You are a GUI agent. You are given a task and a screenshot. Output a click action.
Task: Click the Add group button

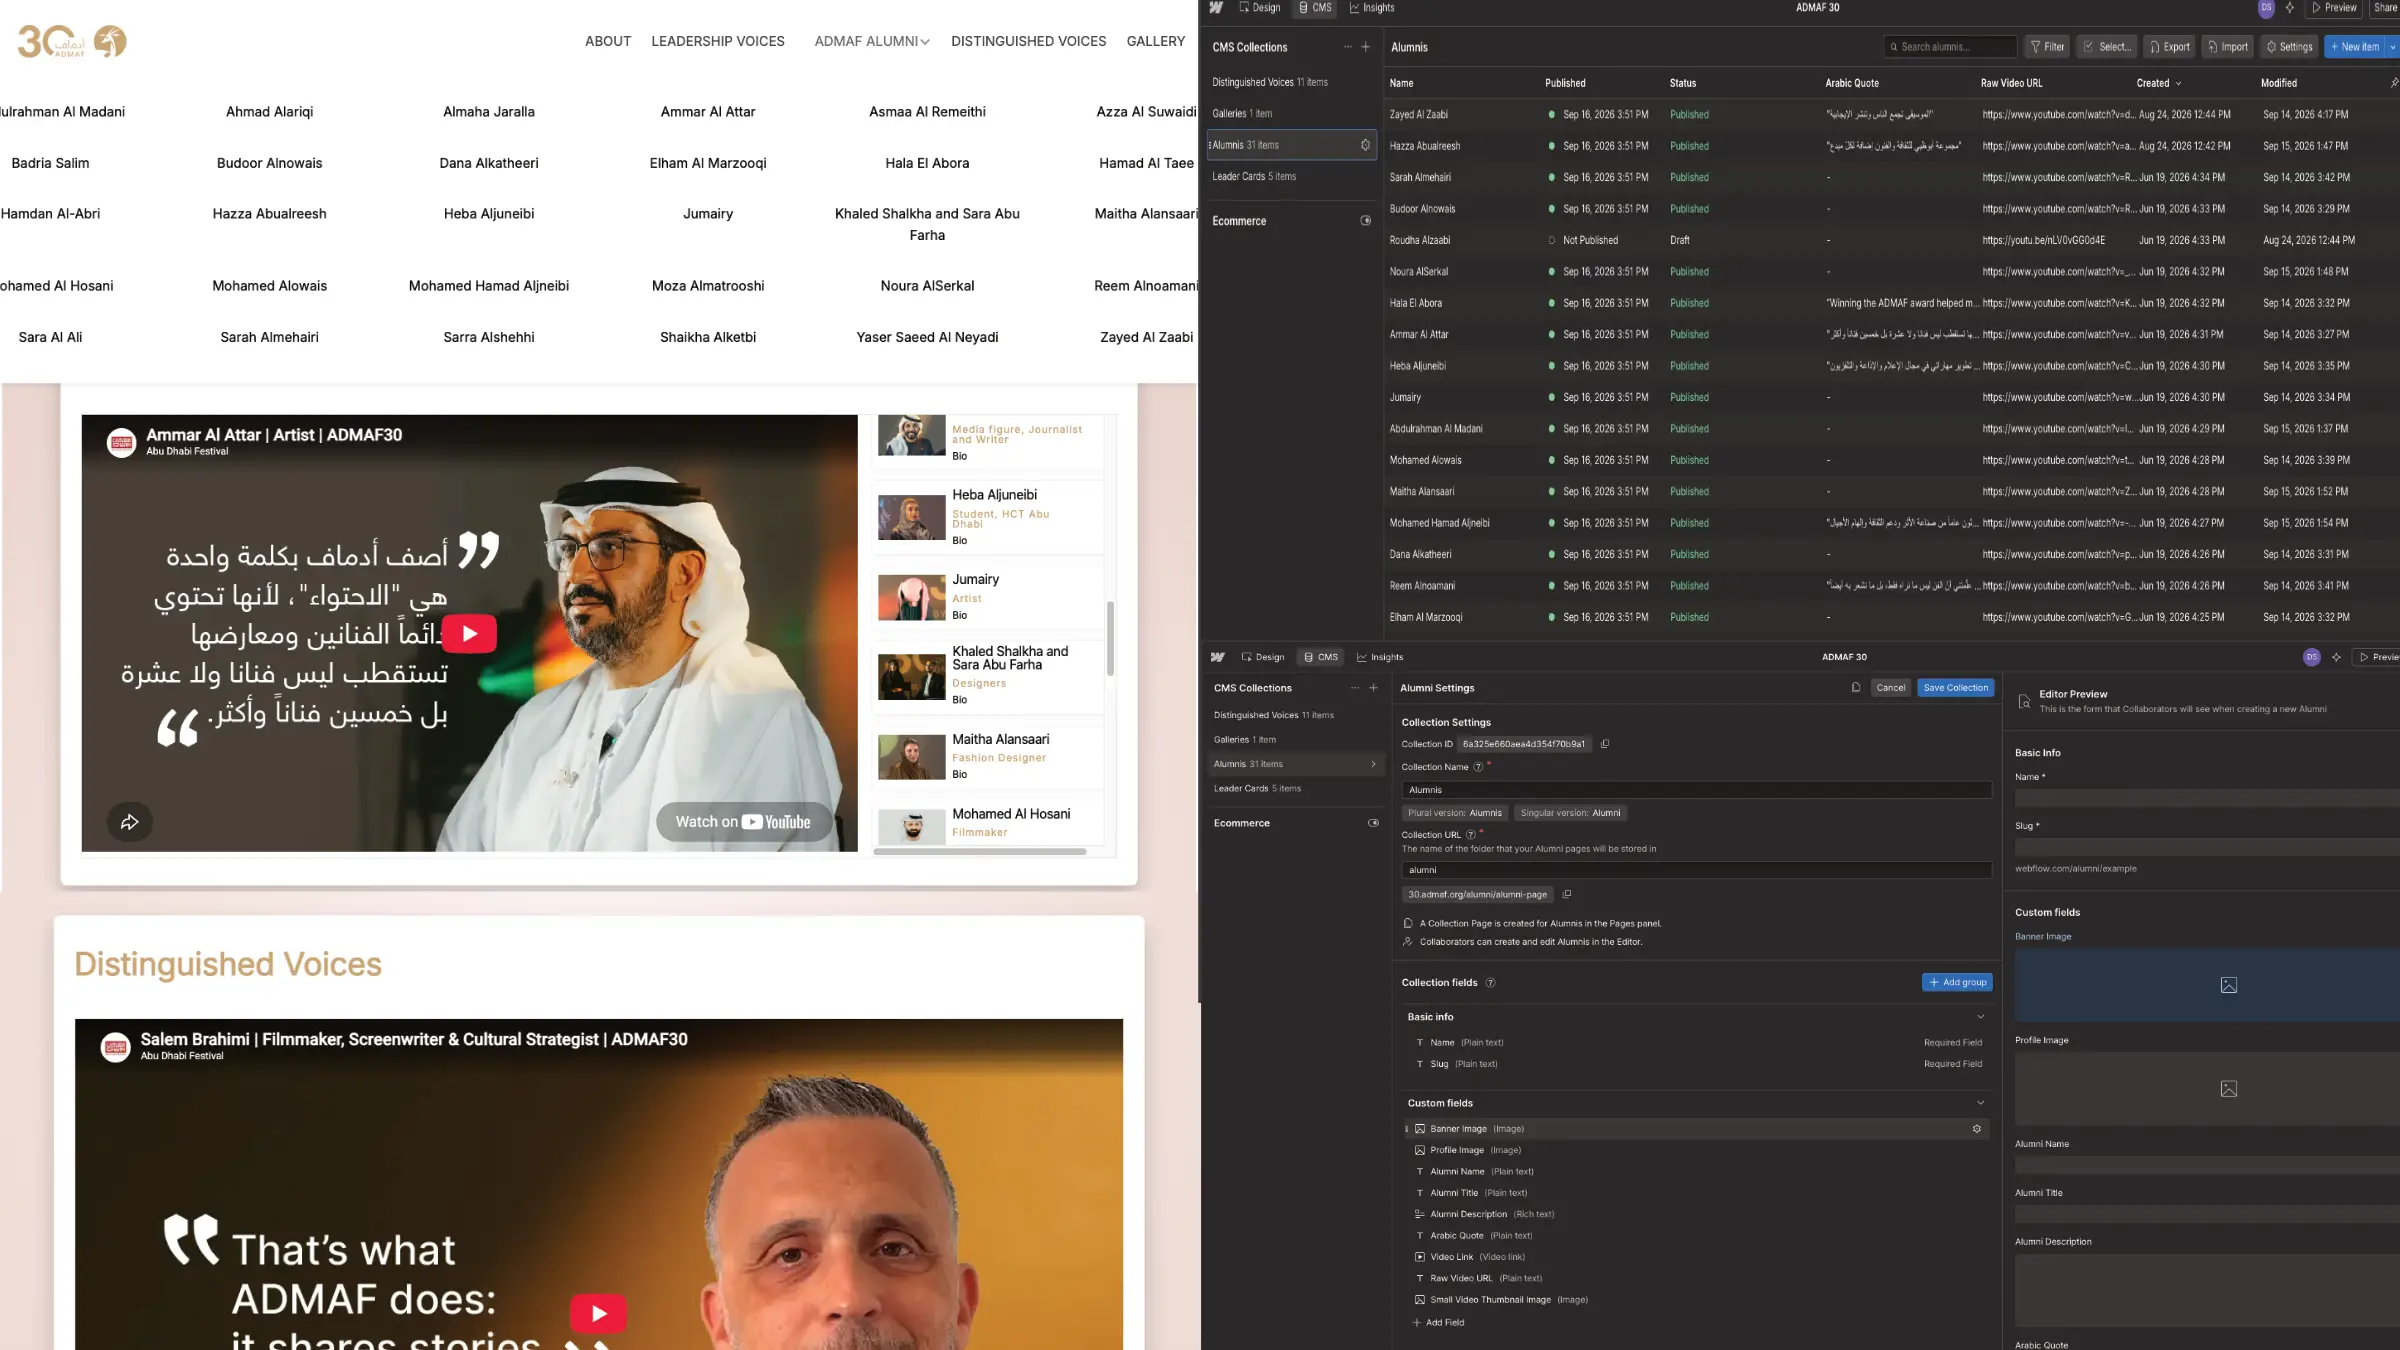[x=1957, y=983]
